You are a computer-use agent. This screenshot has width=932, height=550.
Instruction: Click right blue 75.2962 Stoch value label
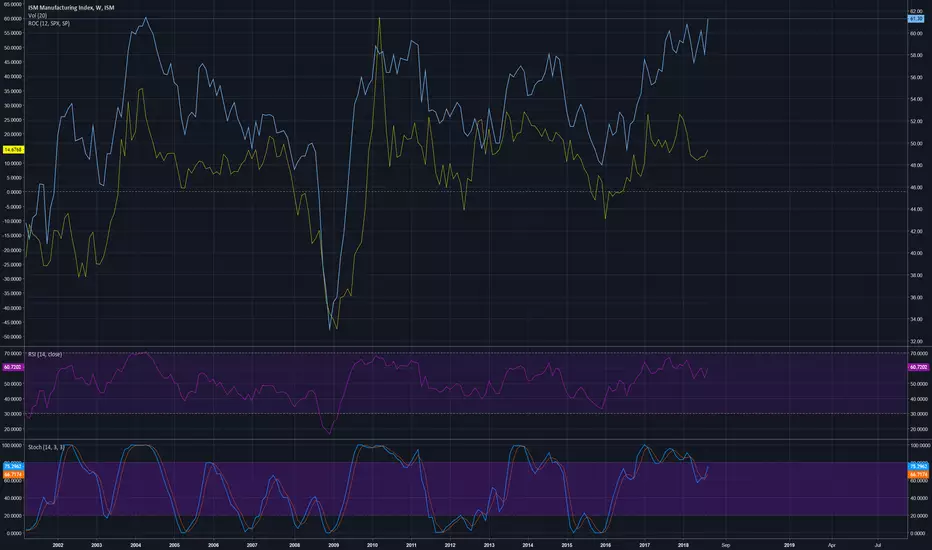click(918, 466)
